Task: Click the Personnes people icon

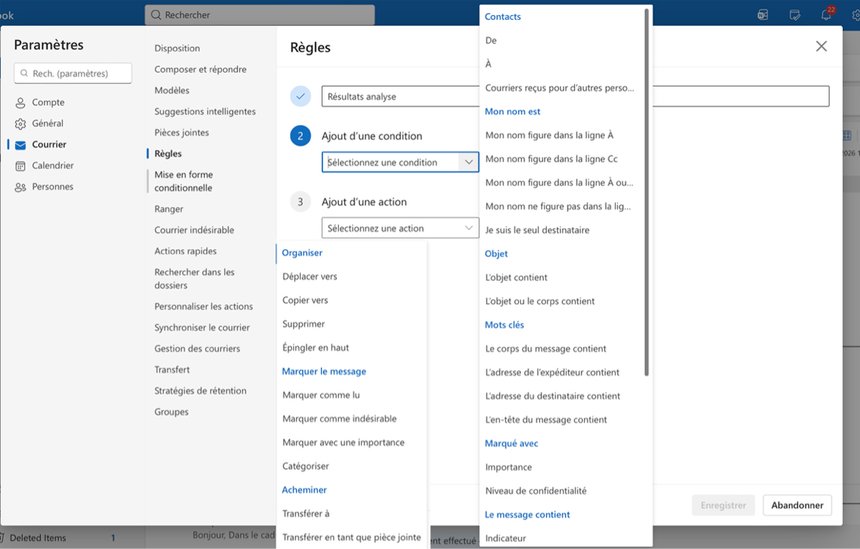Action: pyautogui.click(x=20, y=187)
